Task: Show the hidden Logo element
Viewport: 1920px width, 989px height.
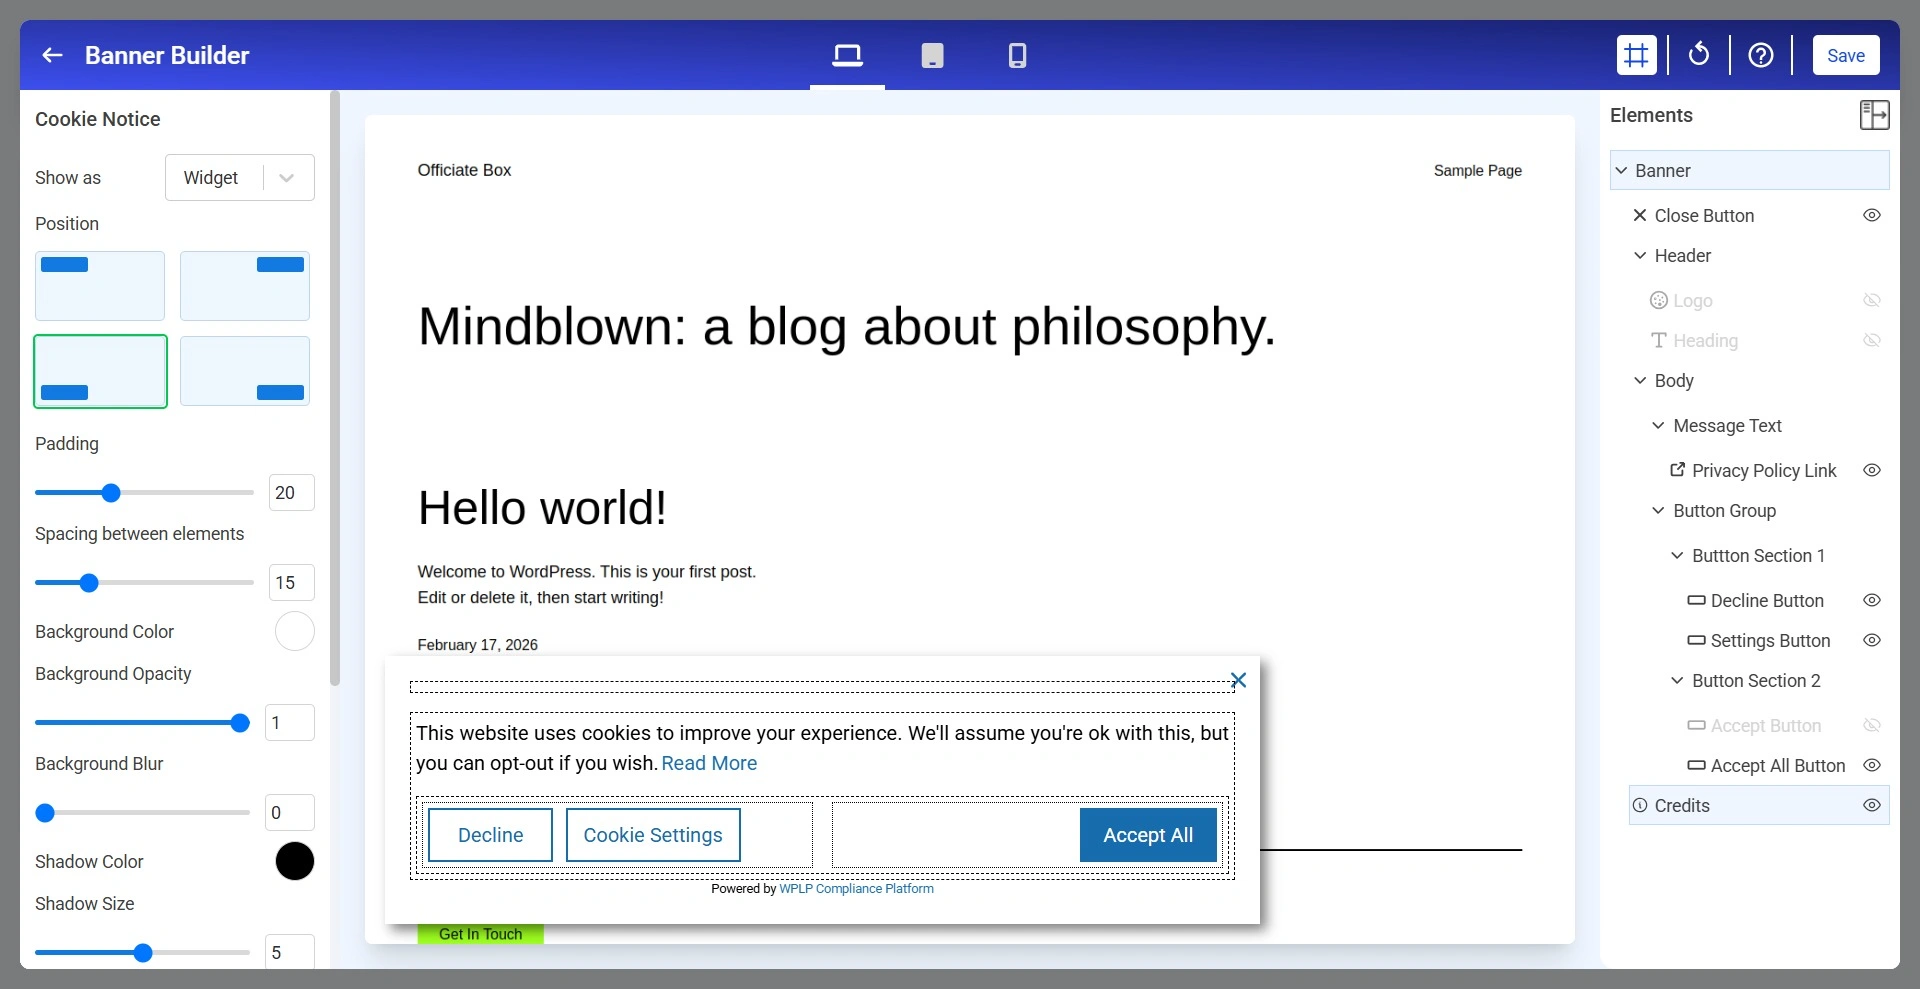Action: 1872,300
